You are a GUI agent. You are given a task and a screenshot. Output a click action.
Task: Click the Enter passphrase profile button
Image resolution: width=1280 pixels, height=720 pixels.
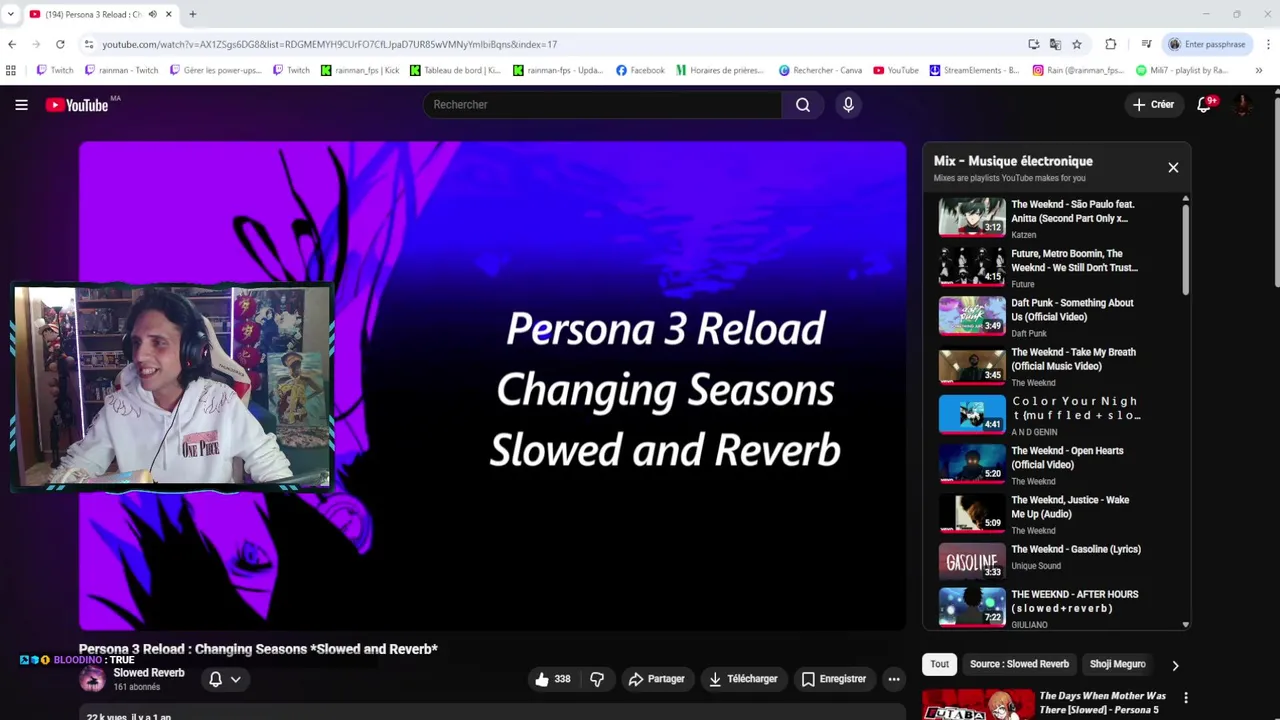[x=1207, y=44]
